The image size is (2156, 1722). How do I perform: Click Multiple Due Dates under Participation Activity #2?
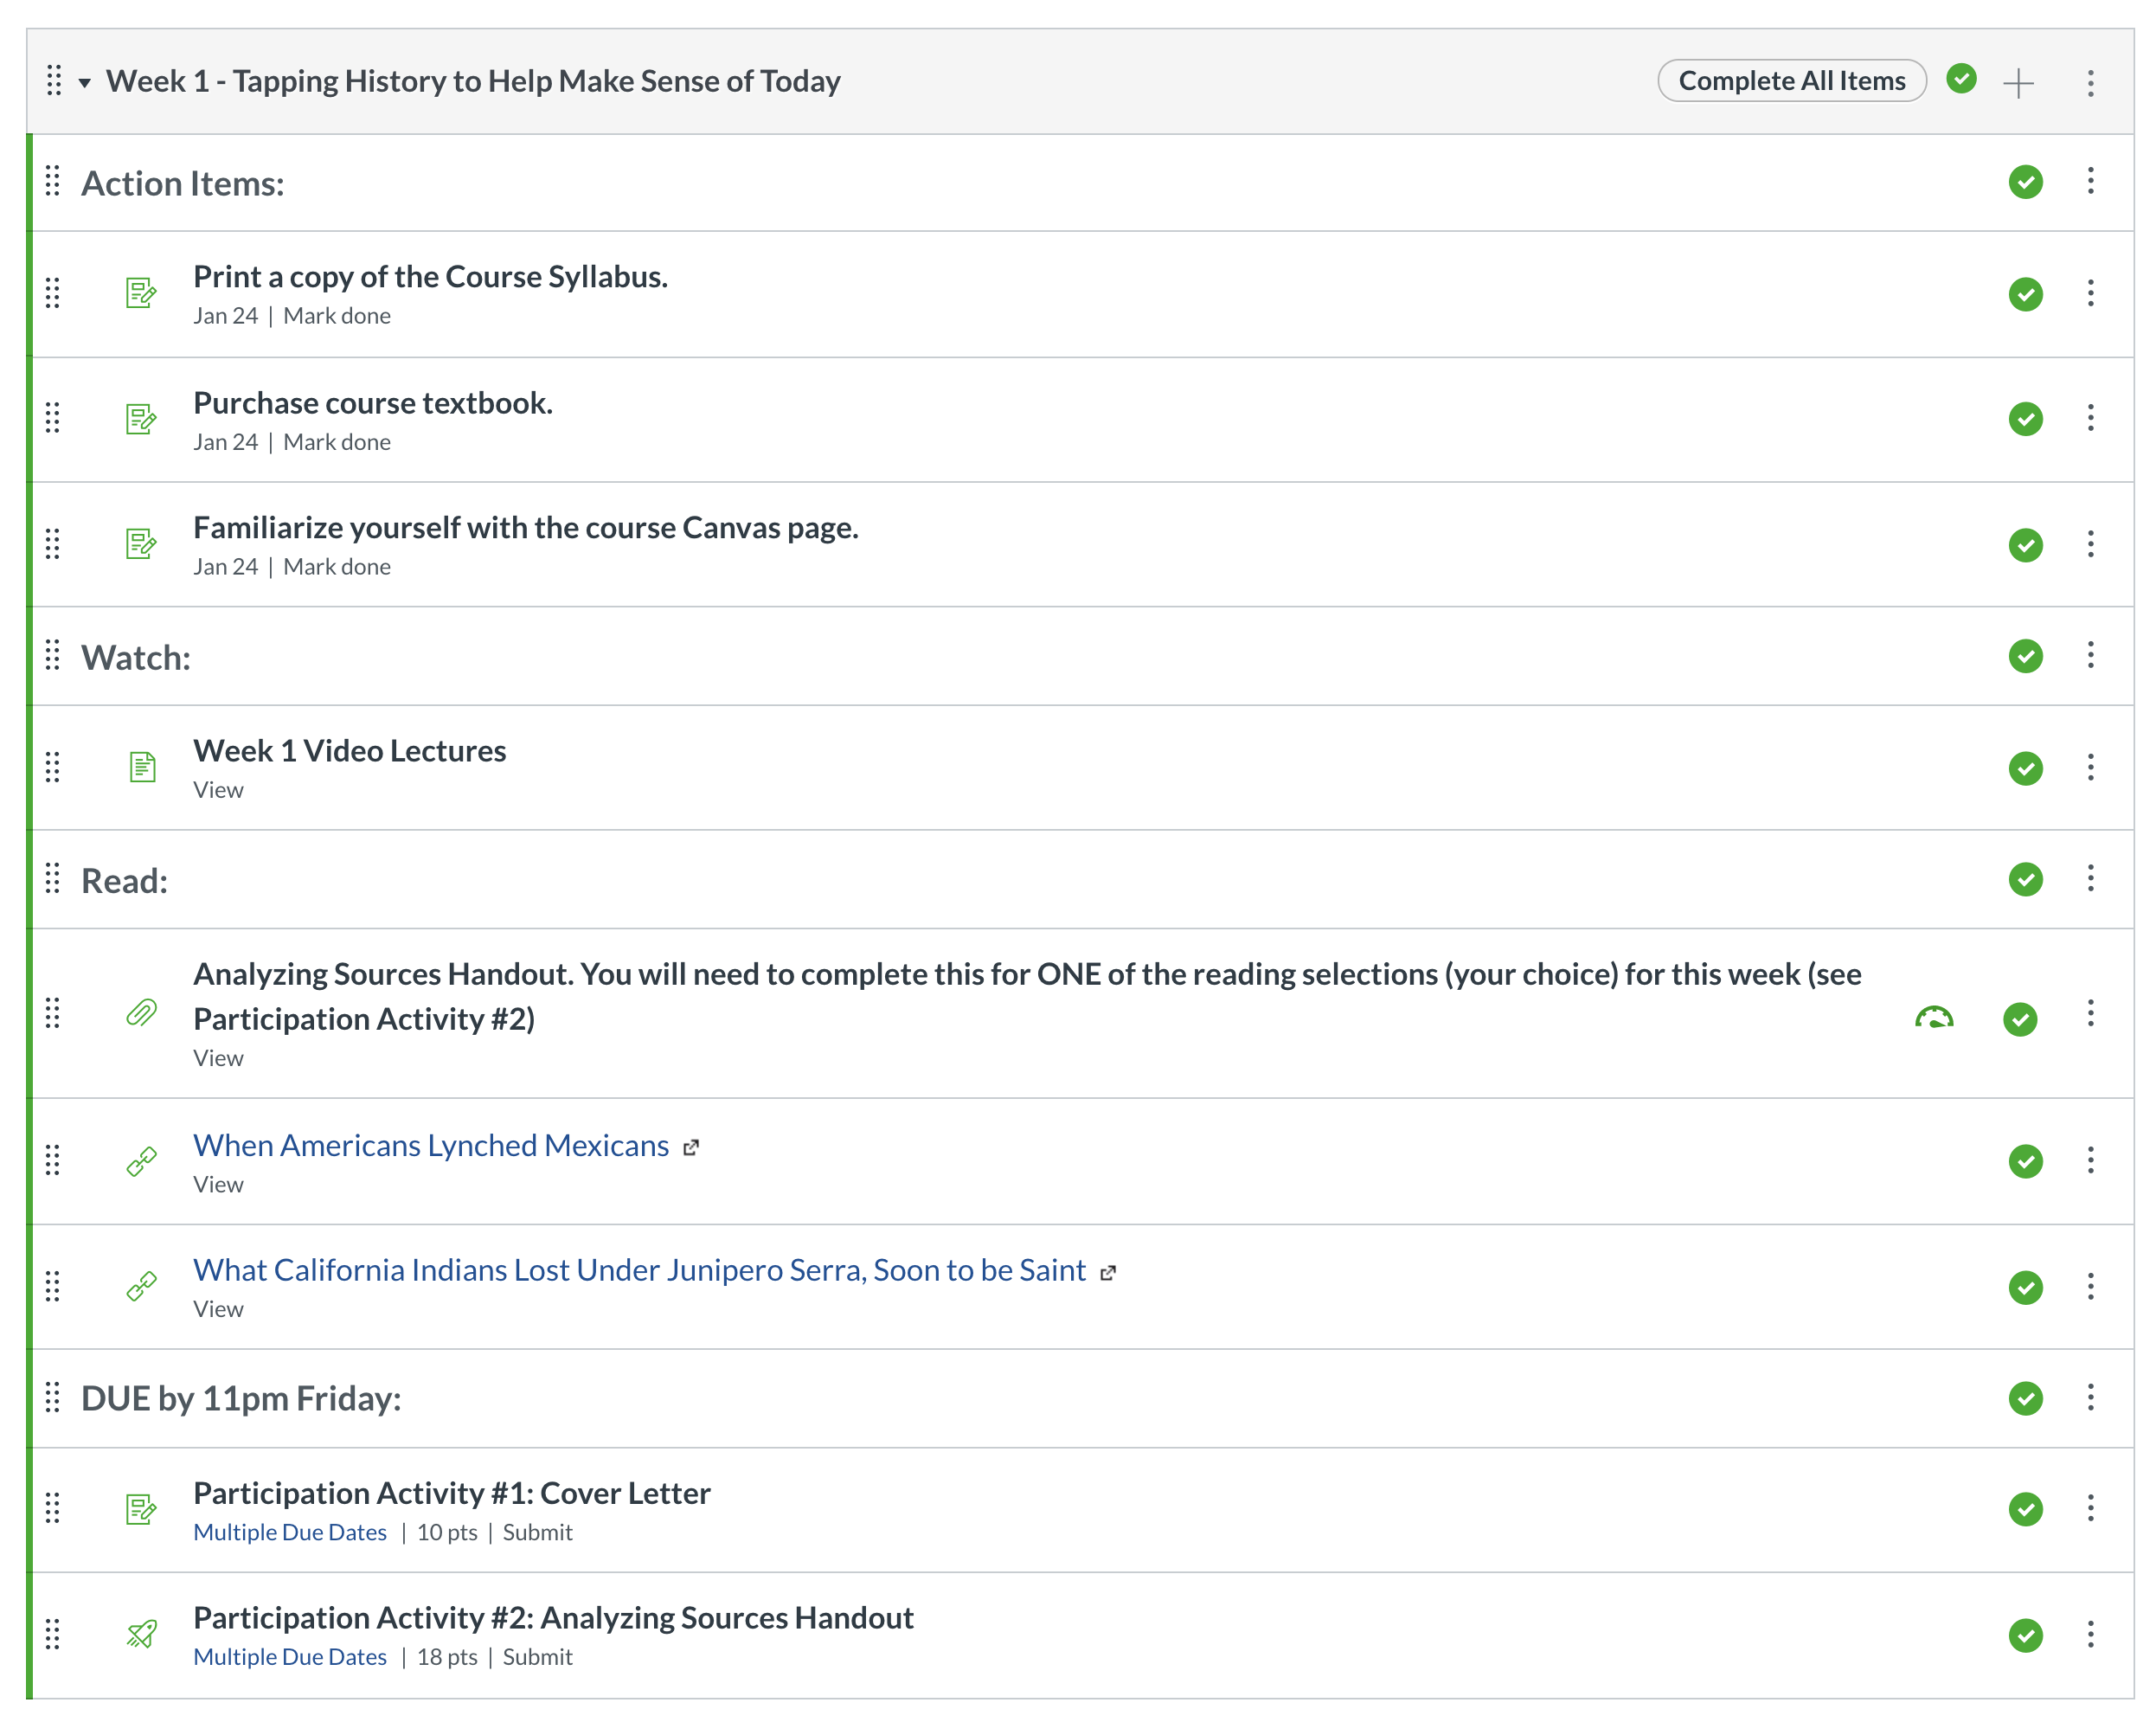[290, 1656]
